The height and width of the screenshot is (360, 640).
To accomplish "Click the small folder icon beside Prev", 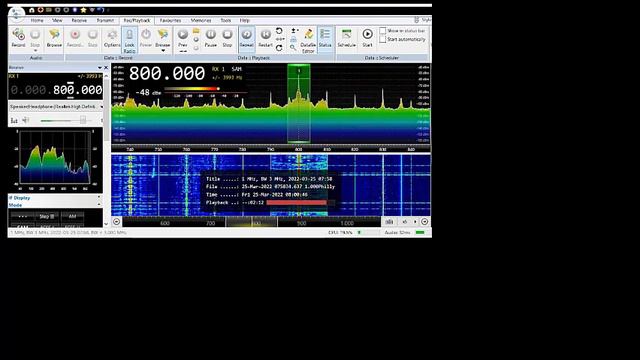I will click(196, 31).
